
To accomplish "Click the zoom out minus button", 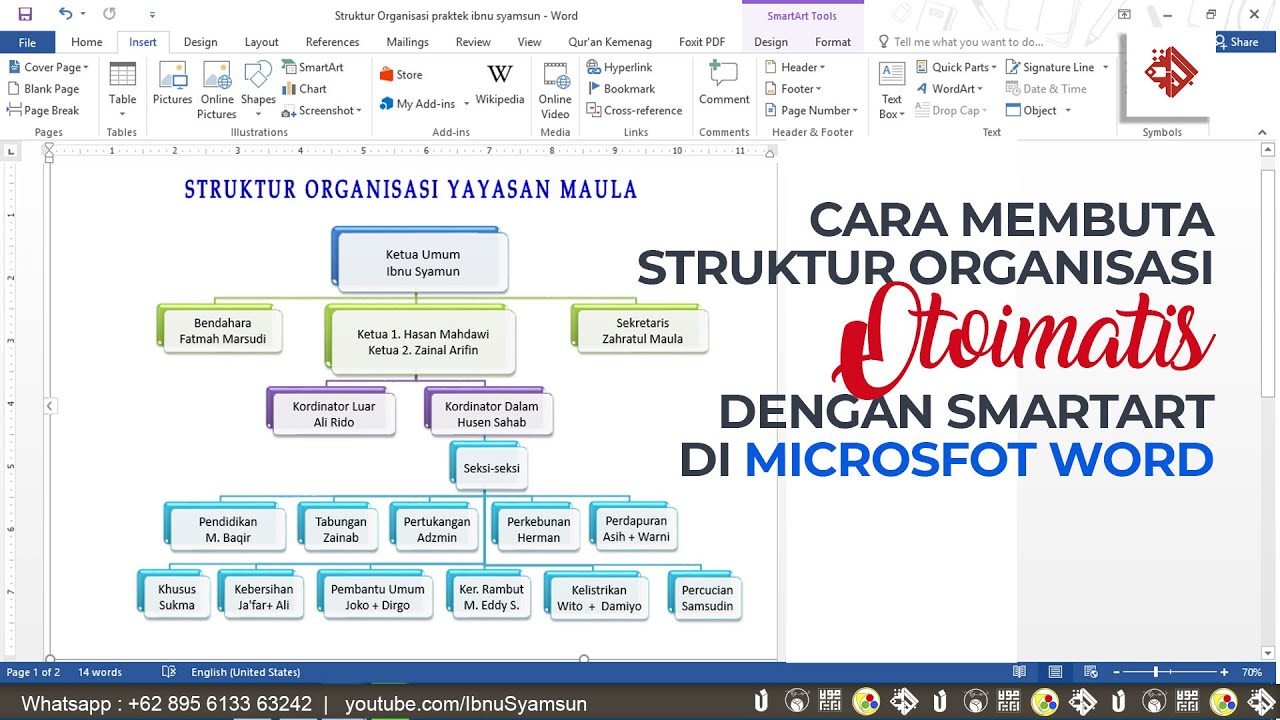I will pos(1117,672).
